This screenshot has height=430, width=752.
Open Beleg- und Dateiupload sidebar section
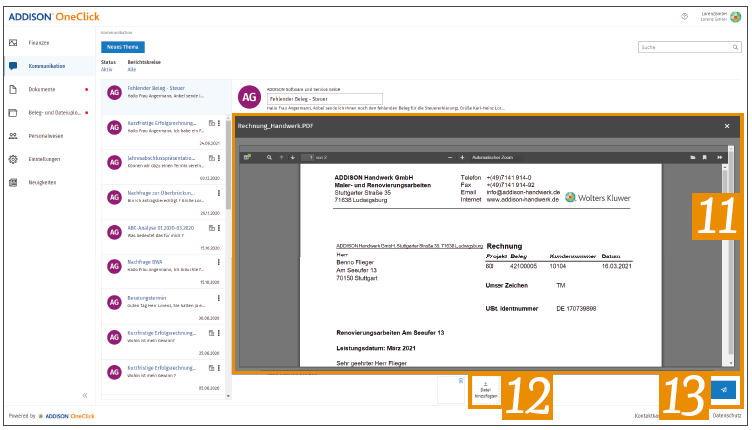(x=54, y=113)
